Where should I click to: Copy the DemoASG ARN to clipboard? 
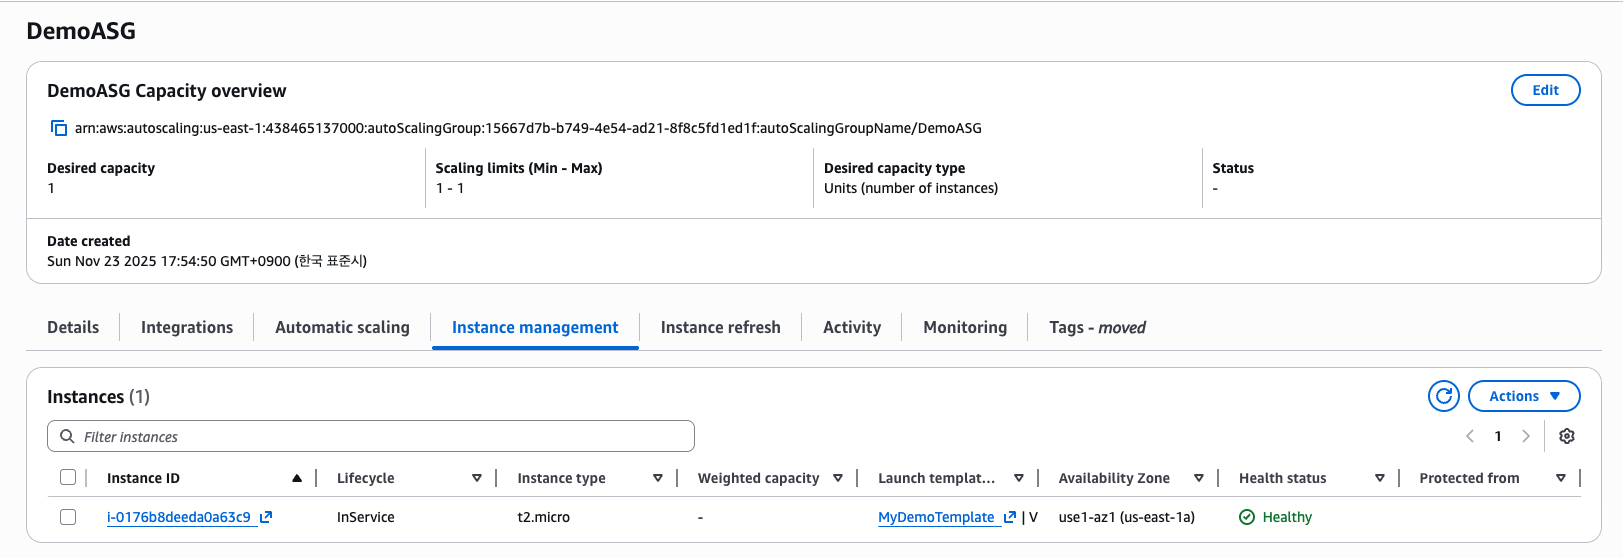pos(59,128)
